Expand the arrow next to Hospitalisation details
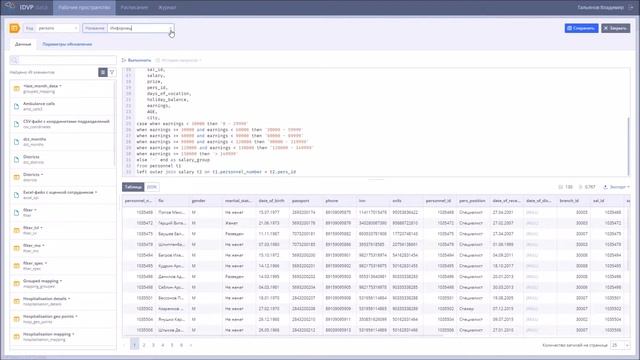Image resolution: width=640 pixels, height=360 pixels. [69, 299]
